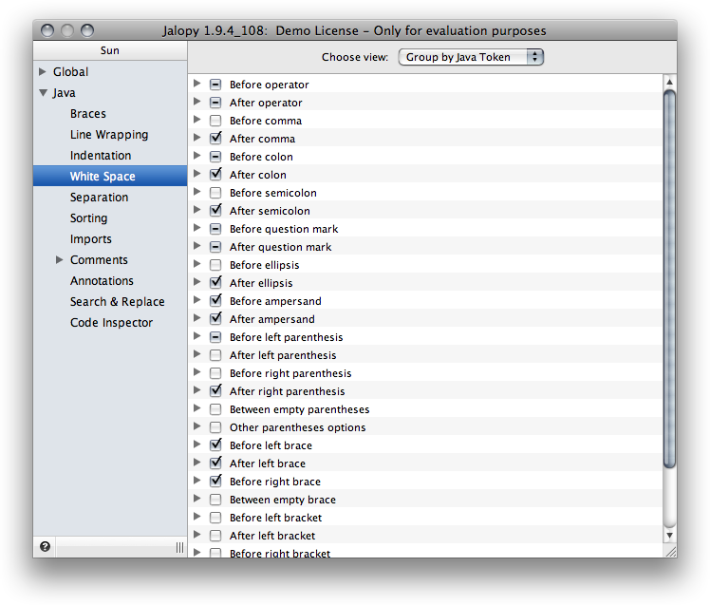
Task: Select the Before operator label
Action: click(269, 85)
